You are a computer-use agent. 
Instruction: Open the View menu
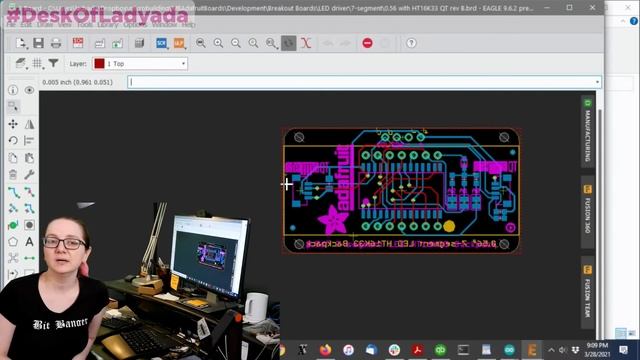click(x=64, y=24)
